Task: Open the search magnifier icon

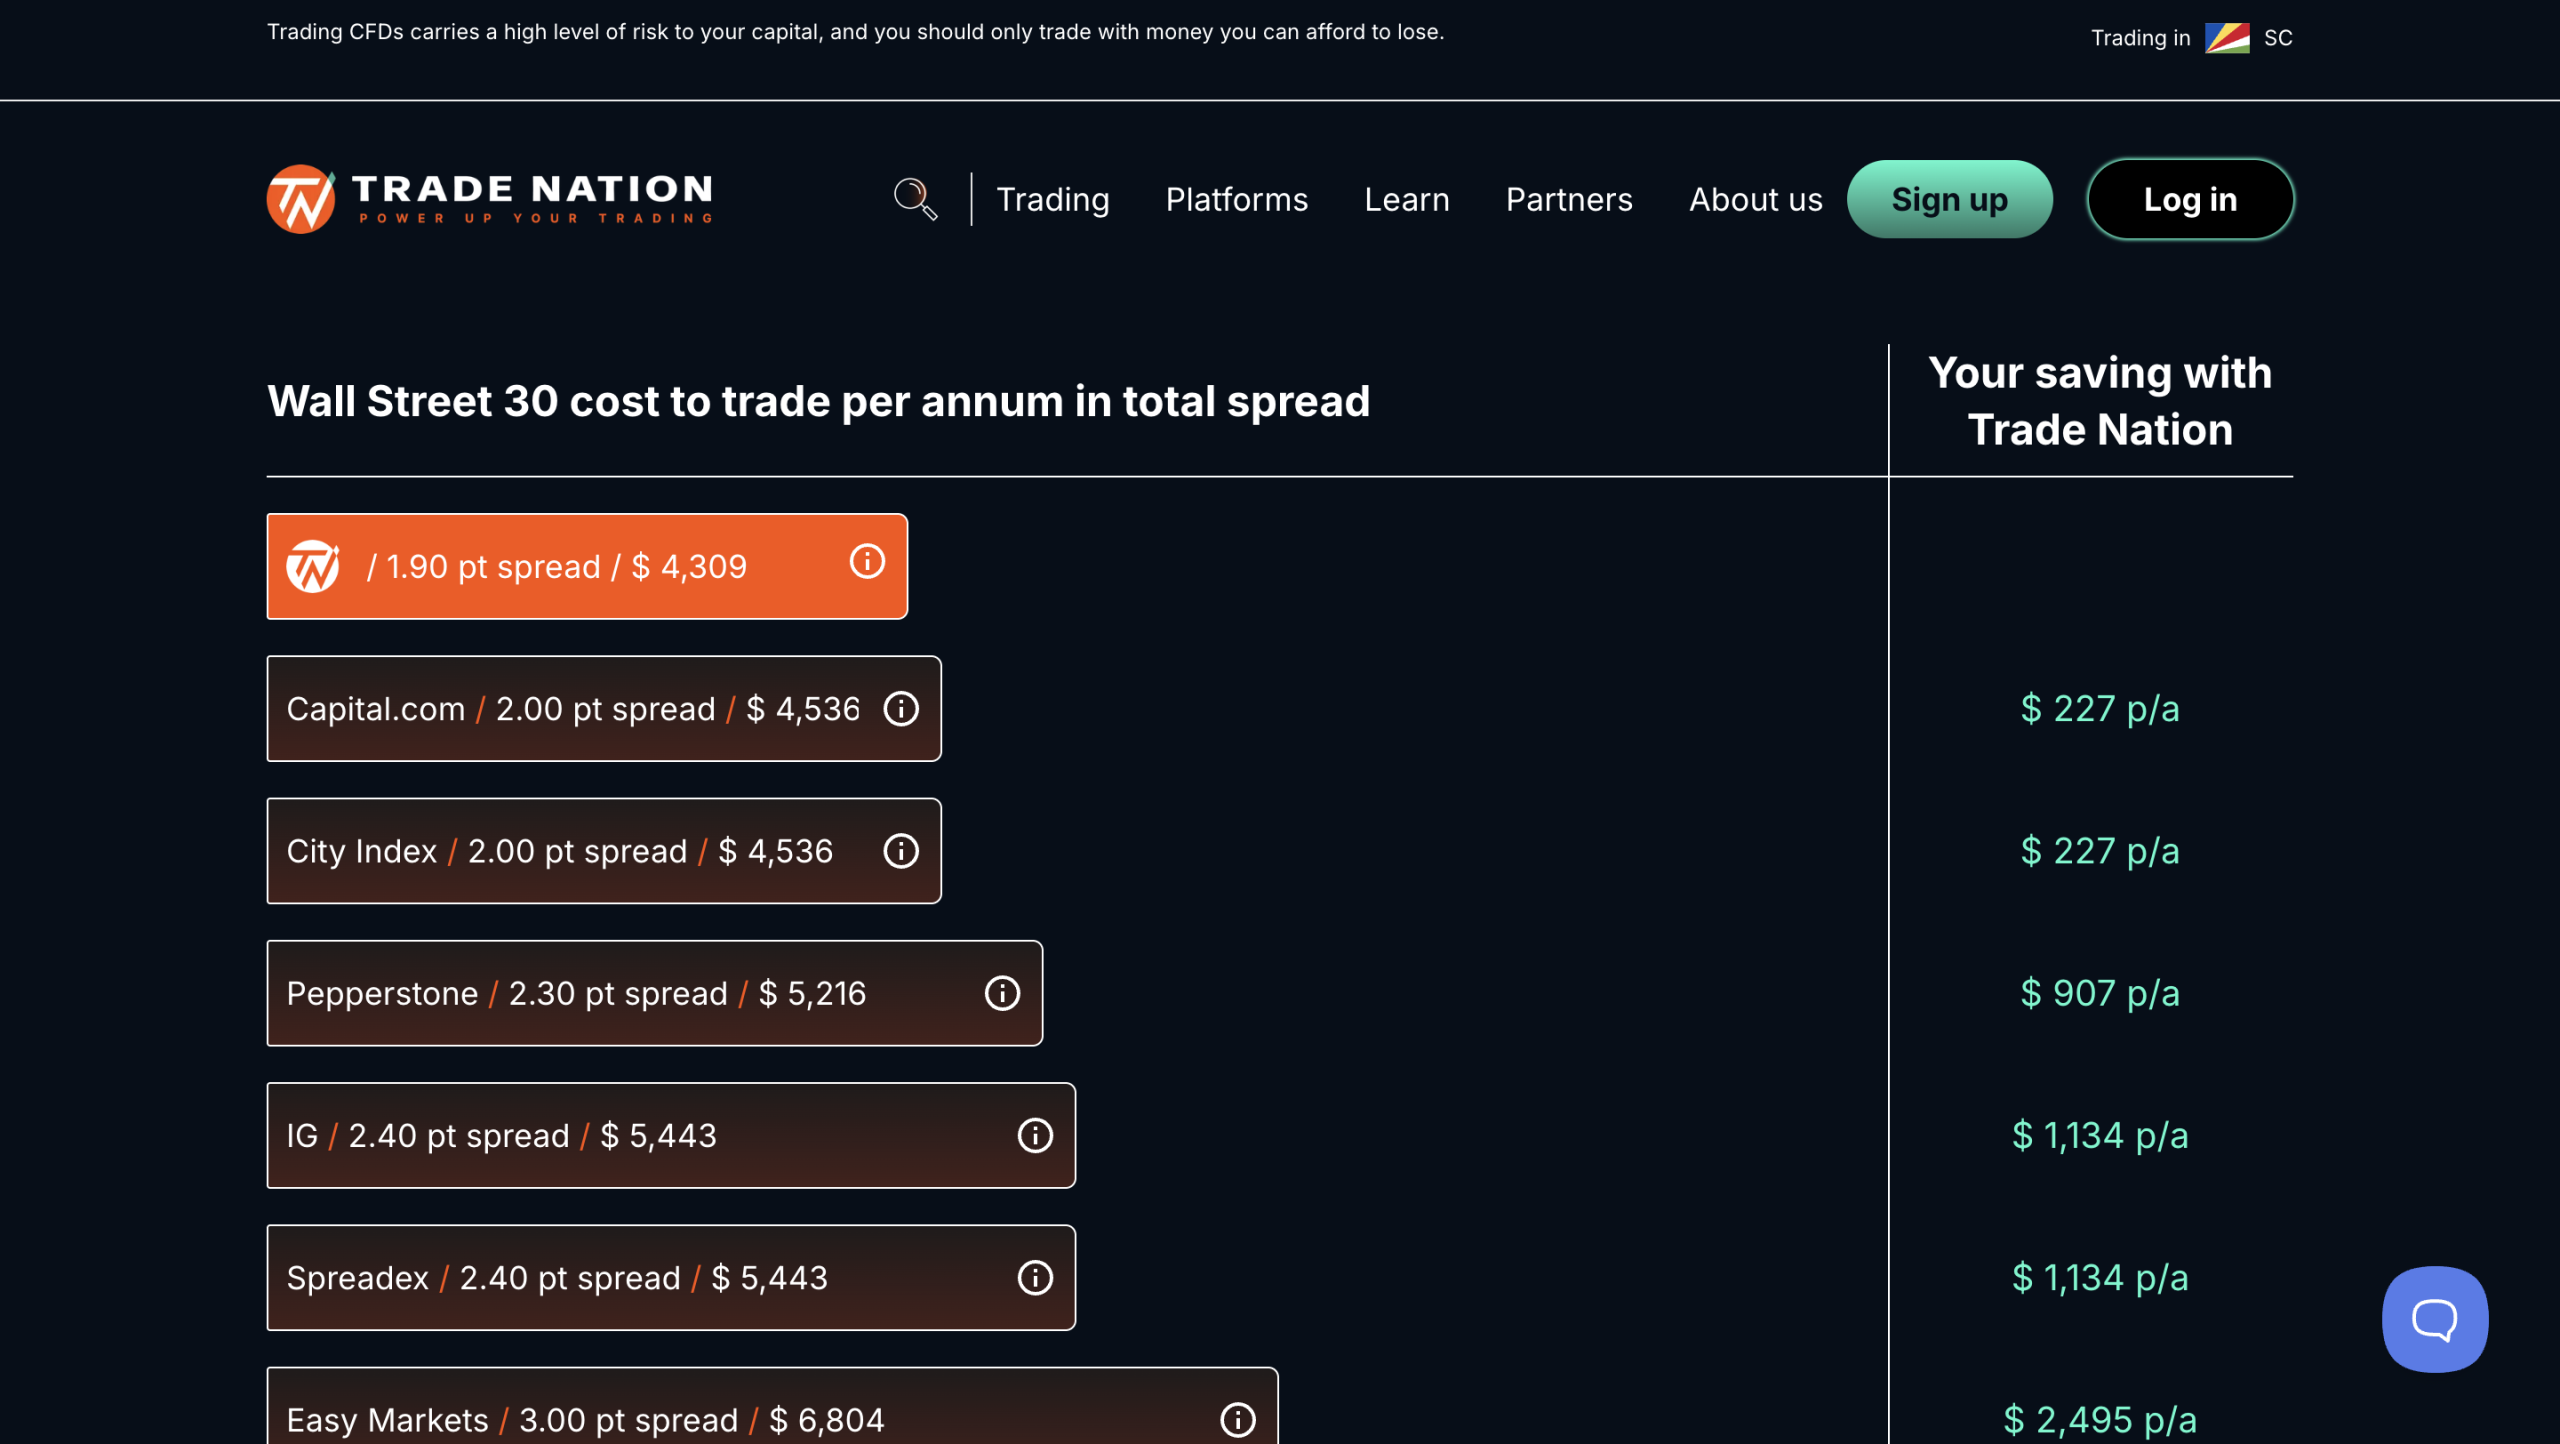Action: (915, 199)
